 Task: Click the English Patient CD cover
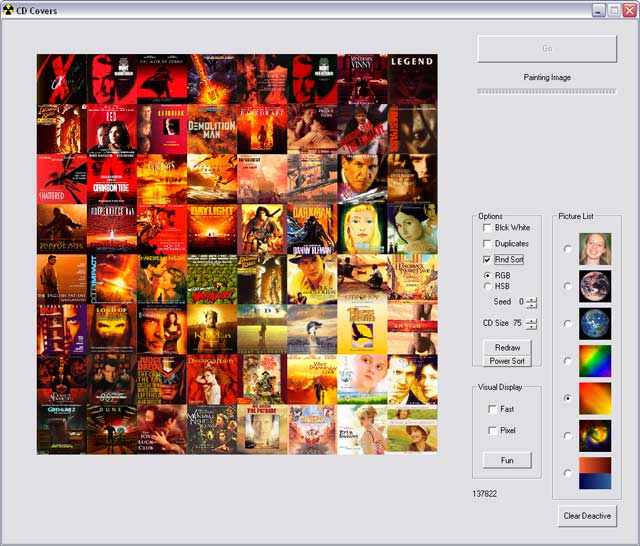pos(62,279)
